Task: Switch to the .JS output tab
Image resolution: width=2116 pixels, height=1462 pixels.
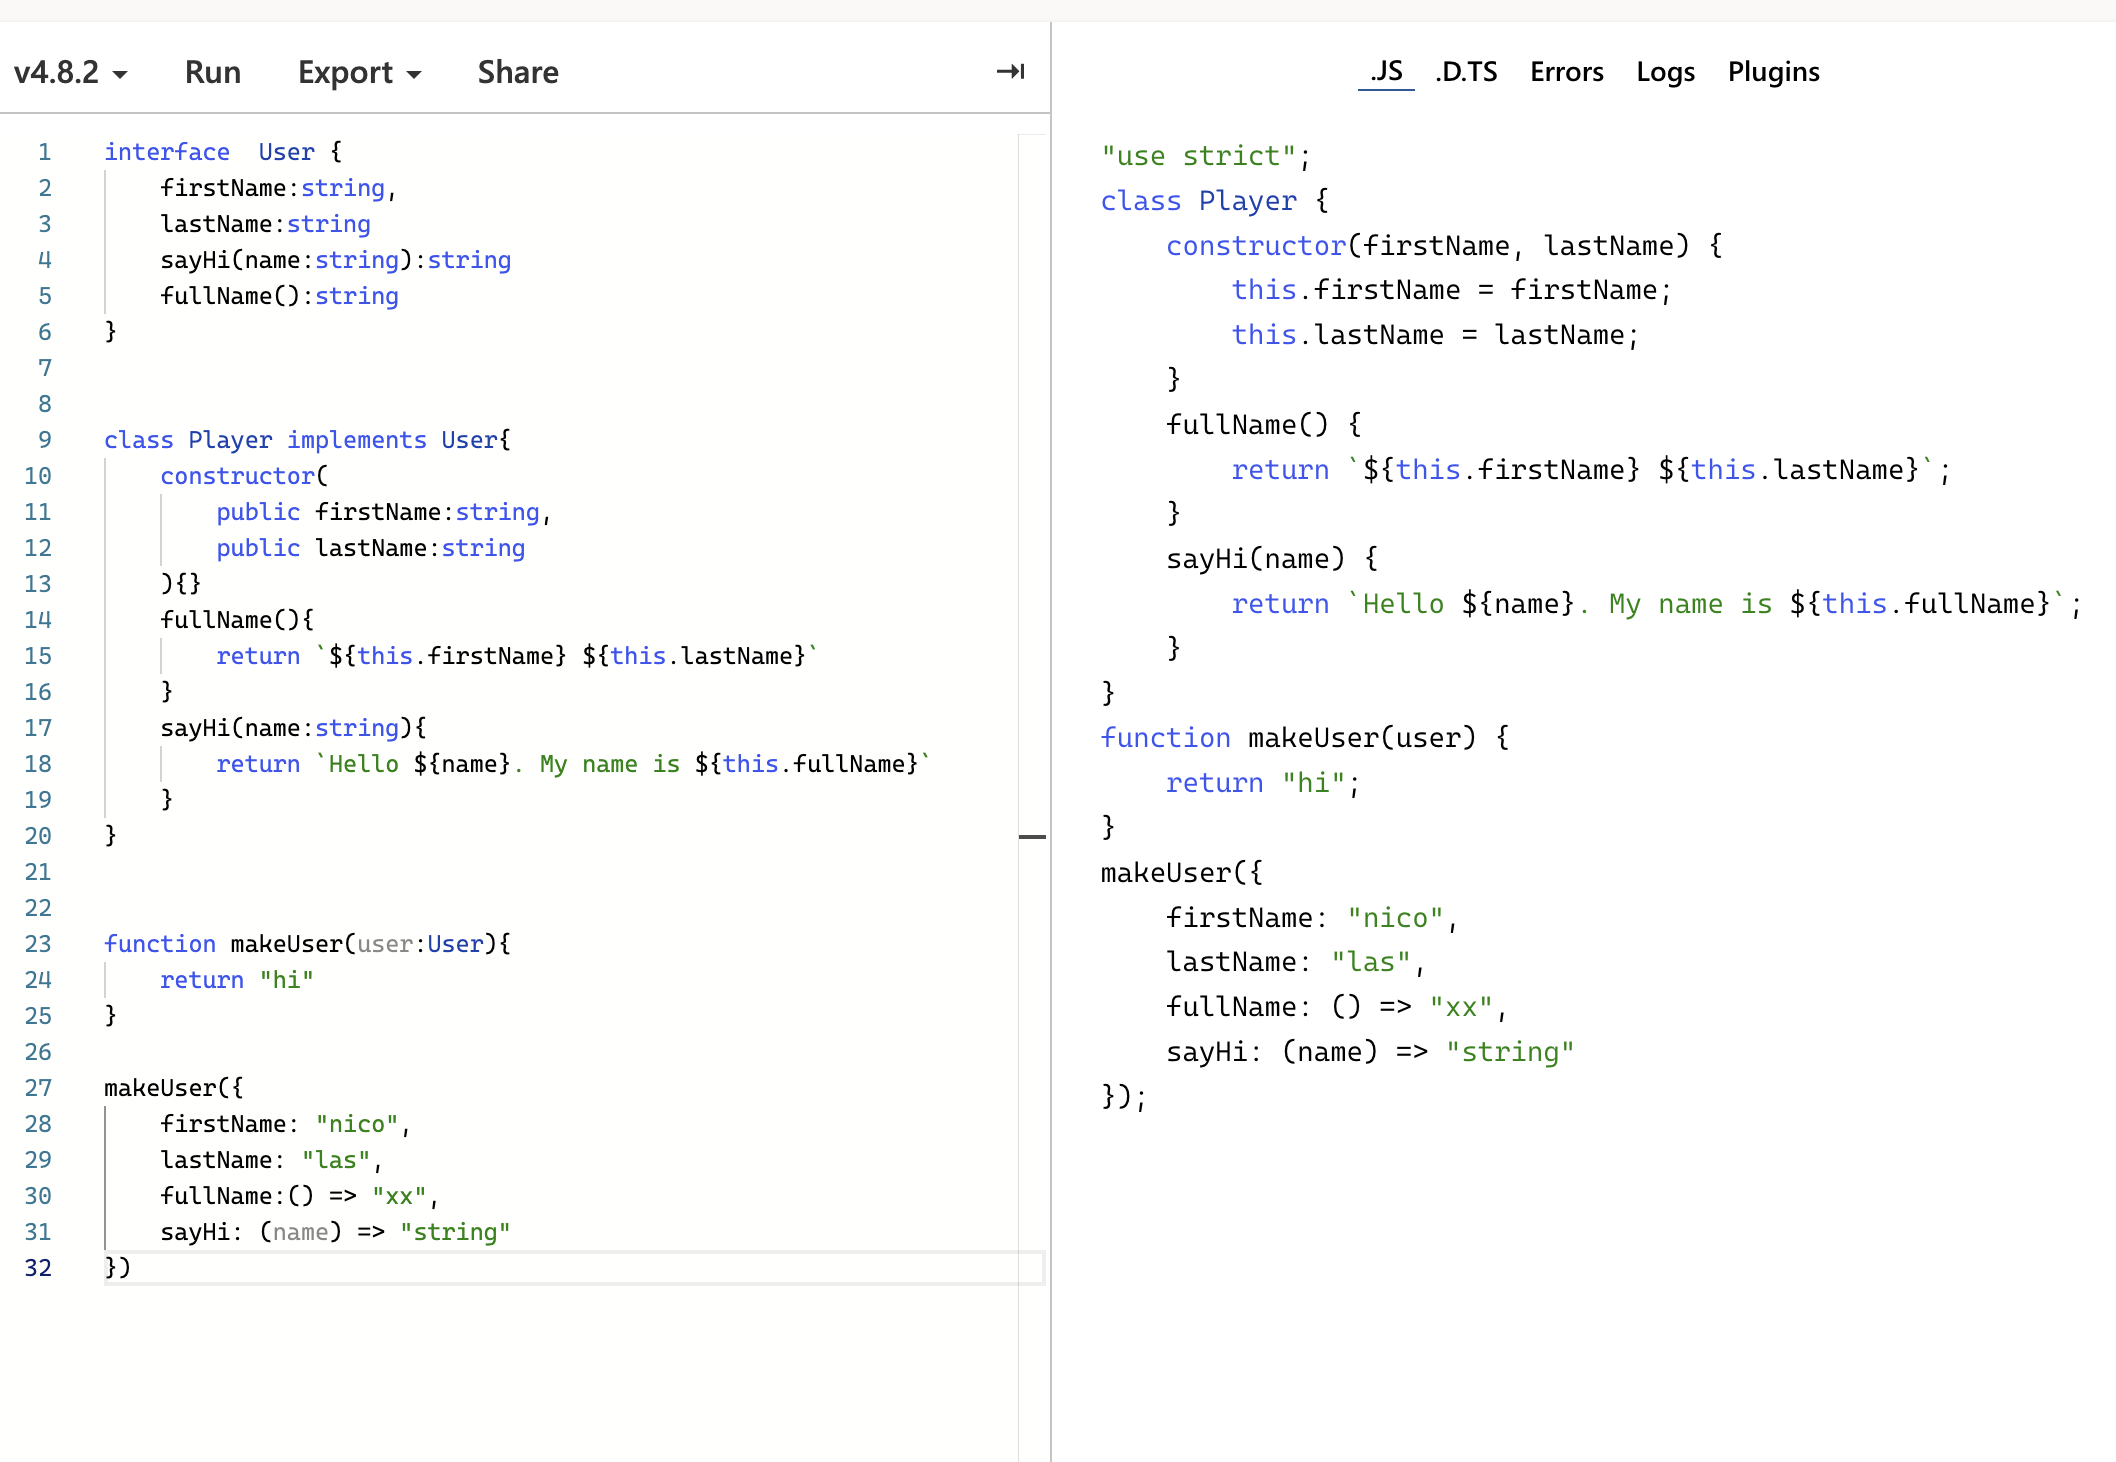Action: (1386, 72)
